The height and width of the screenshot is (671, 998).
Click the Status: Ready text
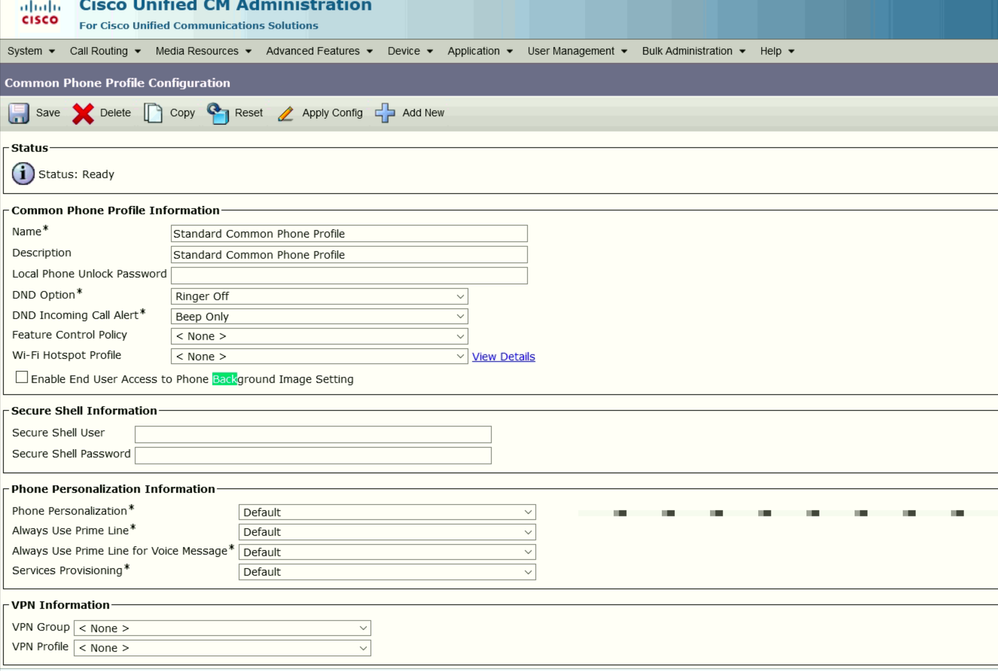(76, 174)
